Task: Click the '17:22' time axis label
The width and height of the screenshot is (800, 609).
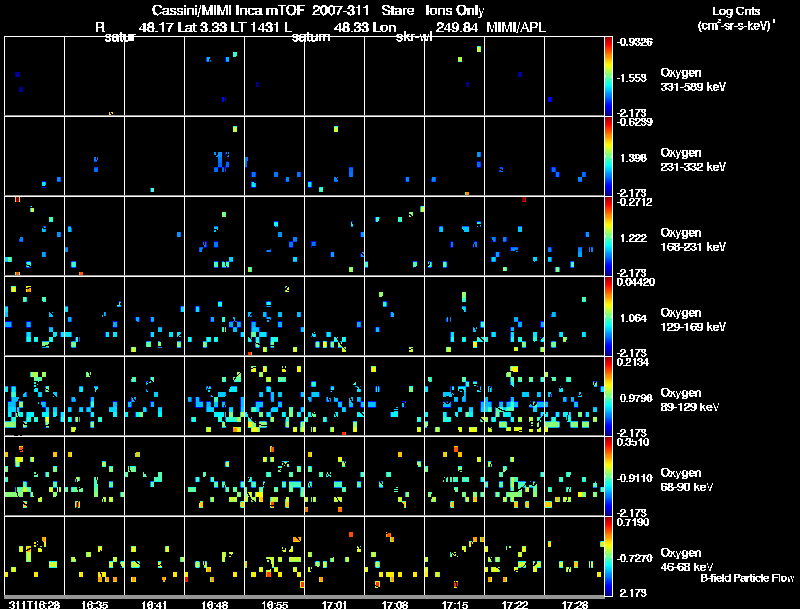Action: click(514, 604)
